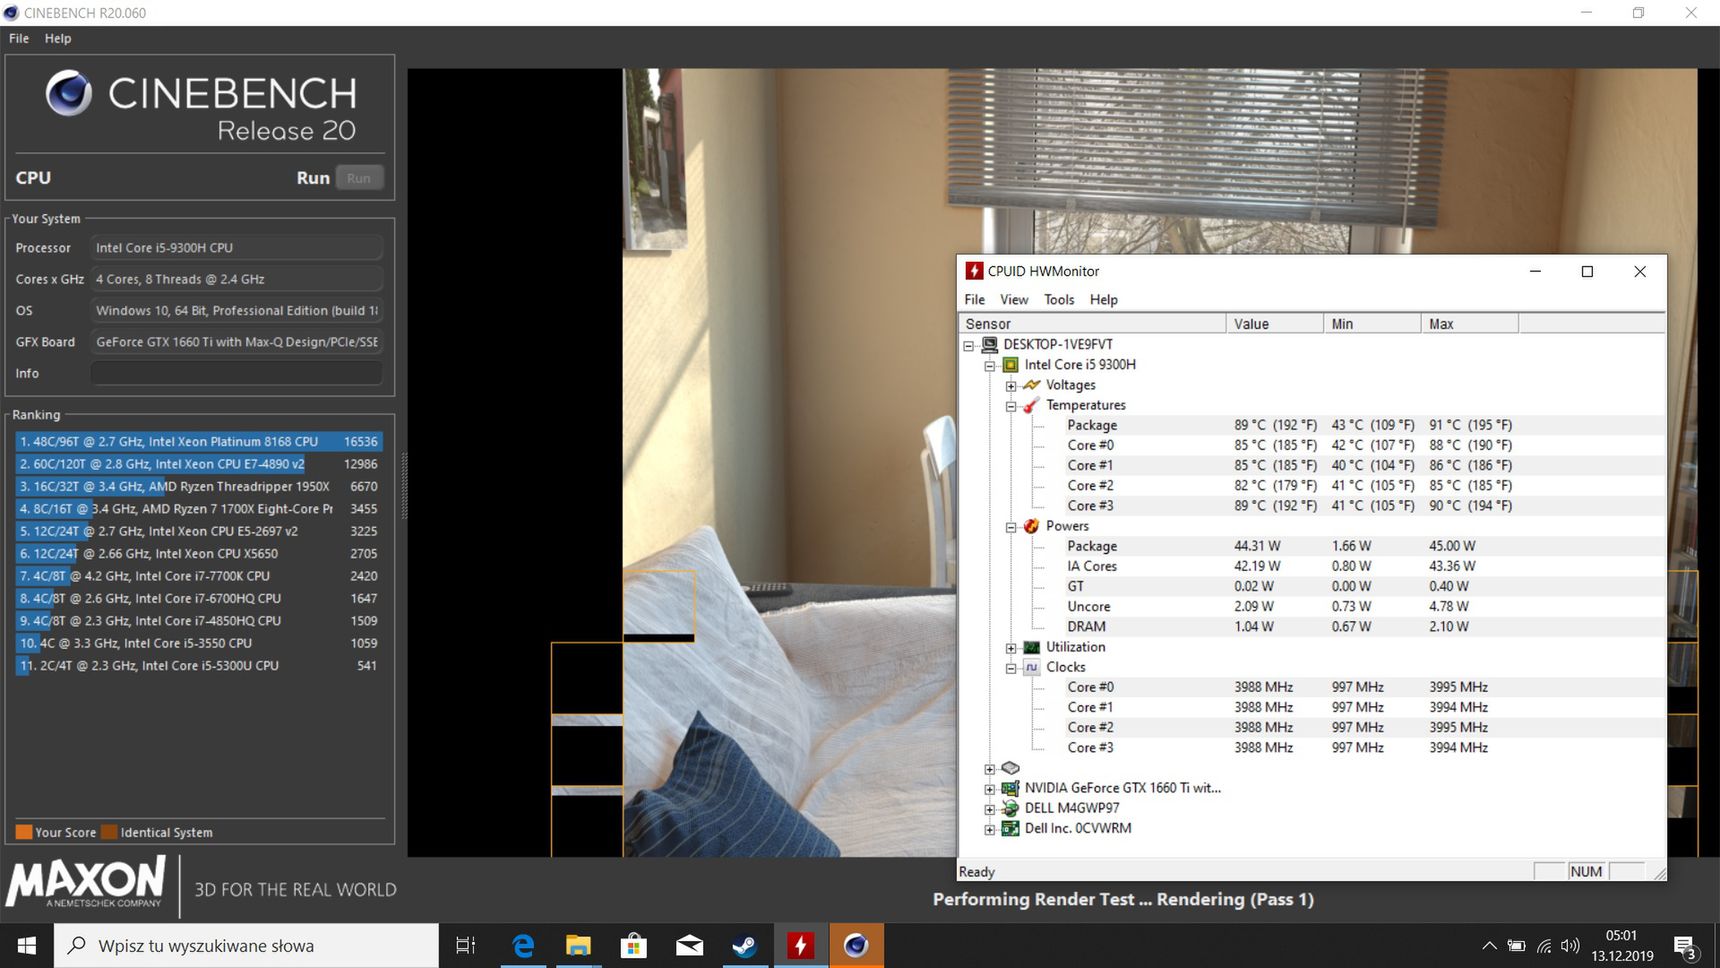Expand the Voltages node

pyautogui.click(x=1011, y=386)
